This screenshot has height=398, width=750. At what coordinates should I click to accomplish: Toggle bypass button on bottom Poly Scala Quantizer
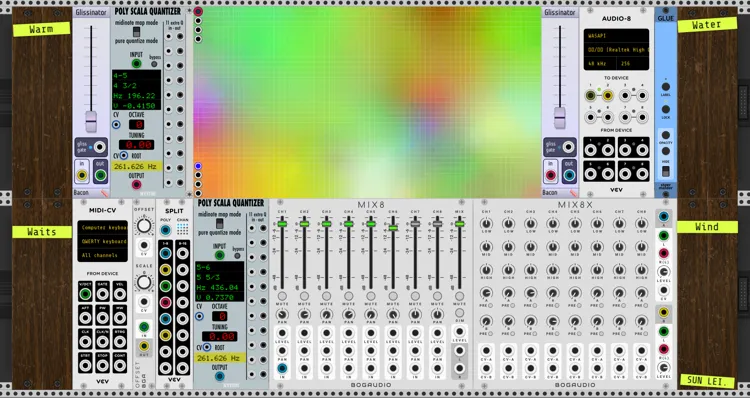[237, 255]
